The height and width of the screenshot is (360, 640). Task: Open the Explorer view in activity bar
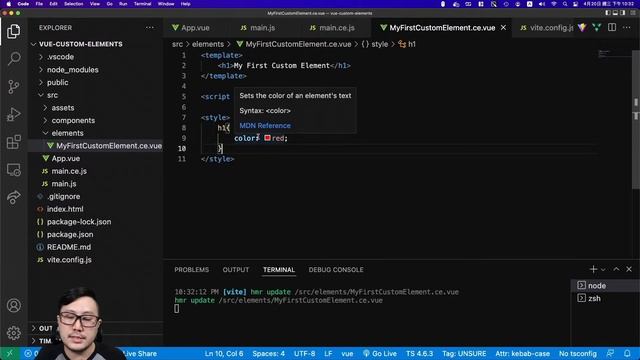coord(13,31)
